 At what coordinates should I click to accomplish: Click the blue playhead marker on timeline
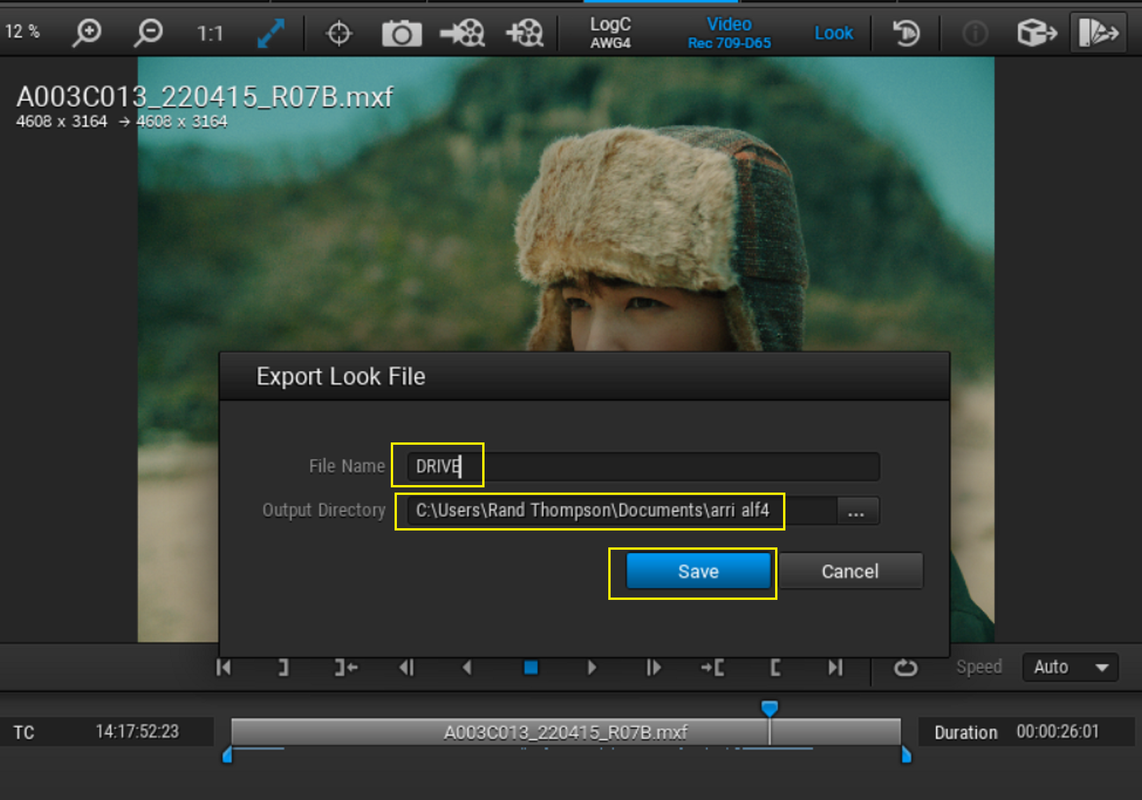pyautogui.click(x=769, y=708)
